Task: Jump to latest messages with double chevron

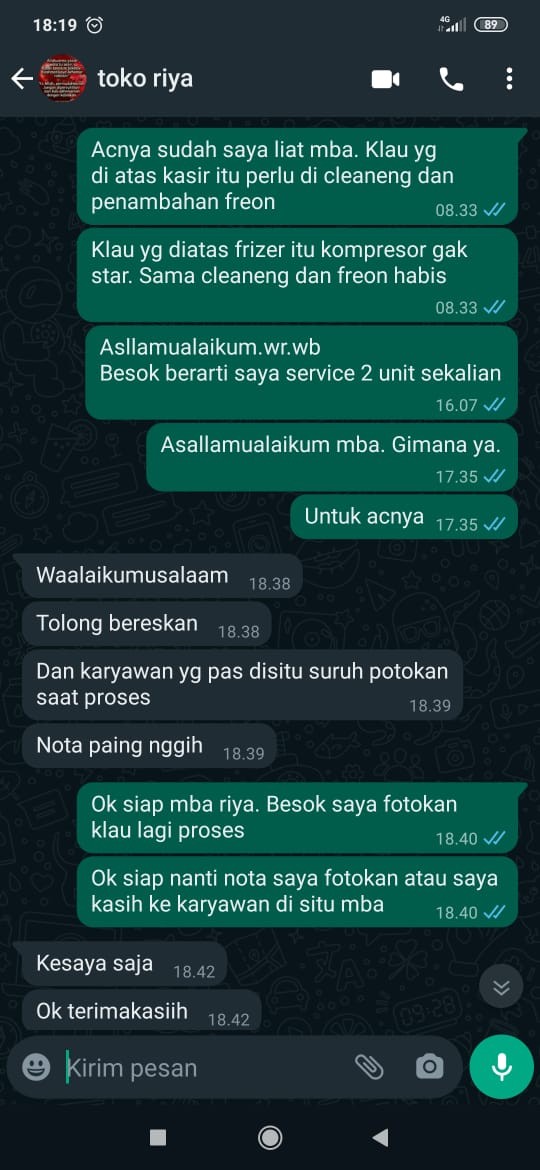Action: [x=502, y=987]
